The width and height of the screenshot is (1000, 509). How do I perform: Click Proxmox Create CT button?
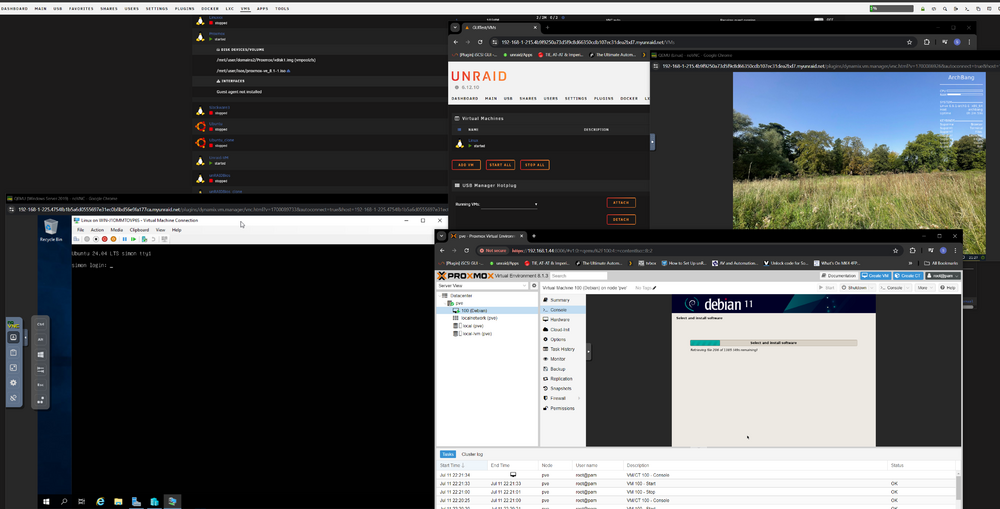[x=908, y=276]
